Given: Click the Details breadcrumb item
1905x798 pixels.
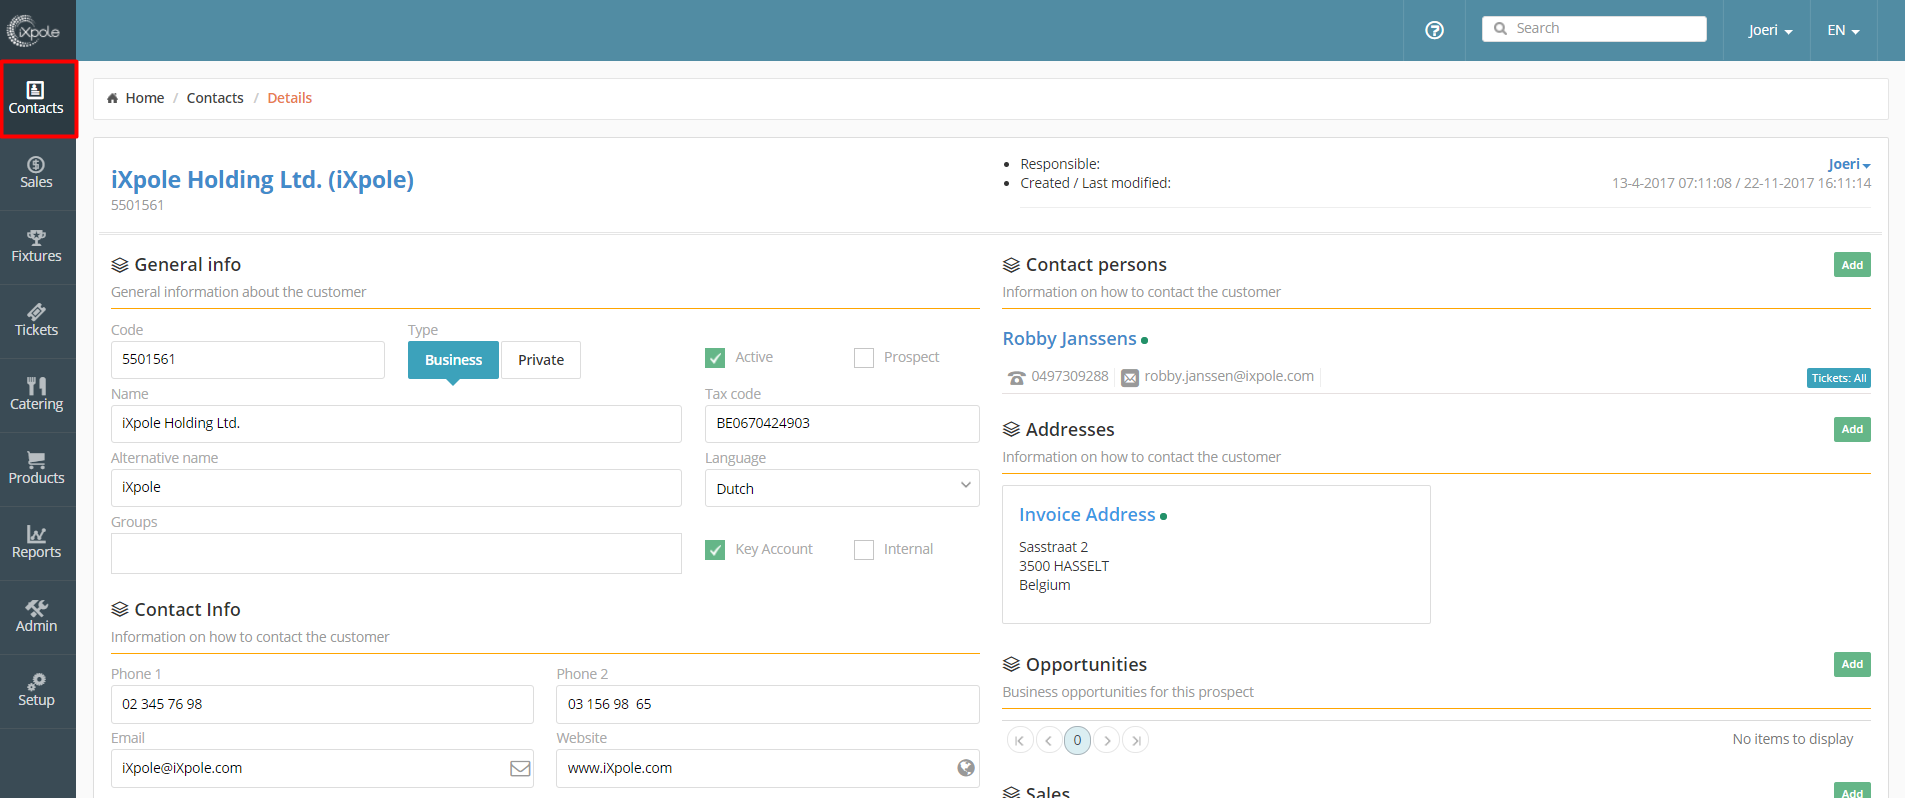Looking at the screenshot, I should (290, 98).
